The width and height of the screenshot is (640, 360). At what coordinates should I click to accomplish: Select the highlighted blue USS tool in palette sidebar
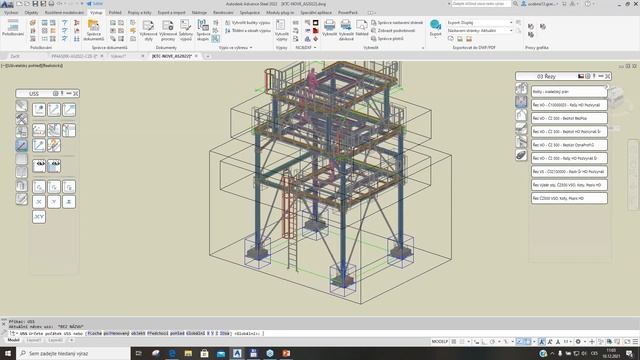coord(22,145)
